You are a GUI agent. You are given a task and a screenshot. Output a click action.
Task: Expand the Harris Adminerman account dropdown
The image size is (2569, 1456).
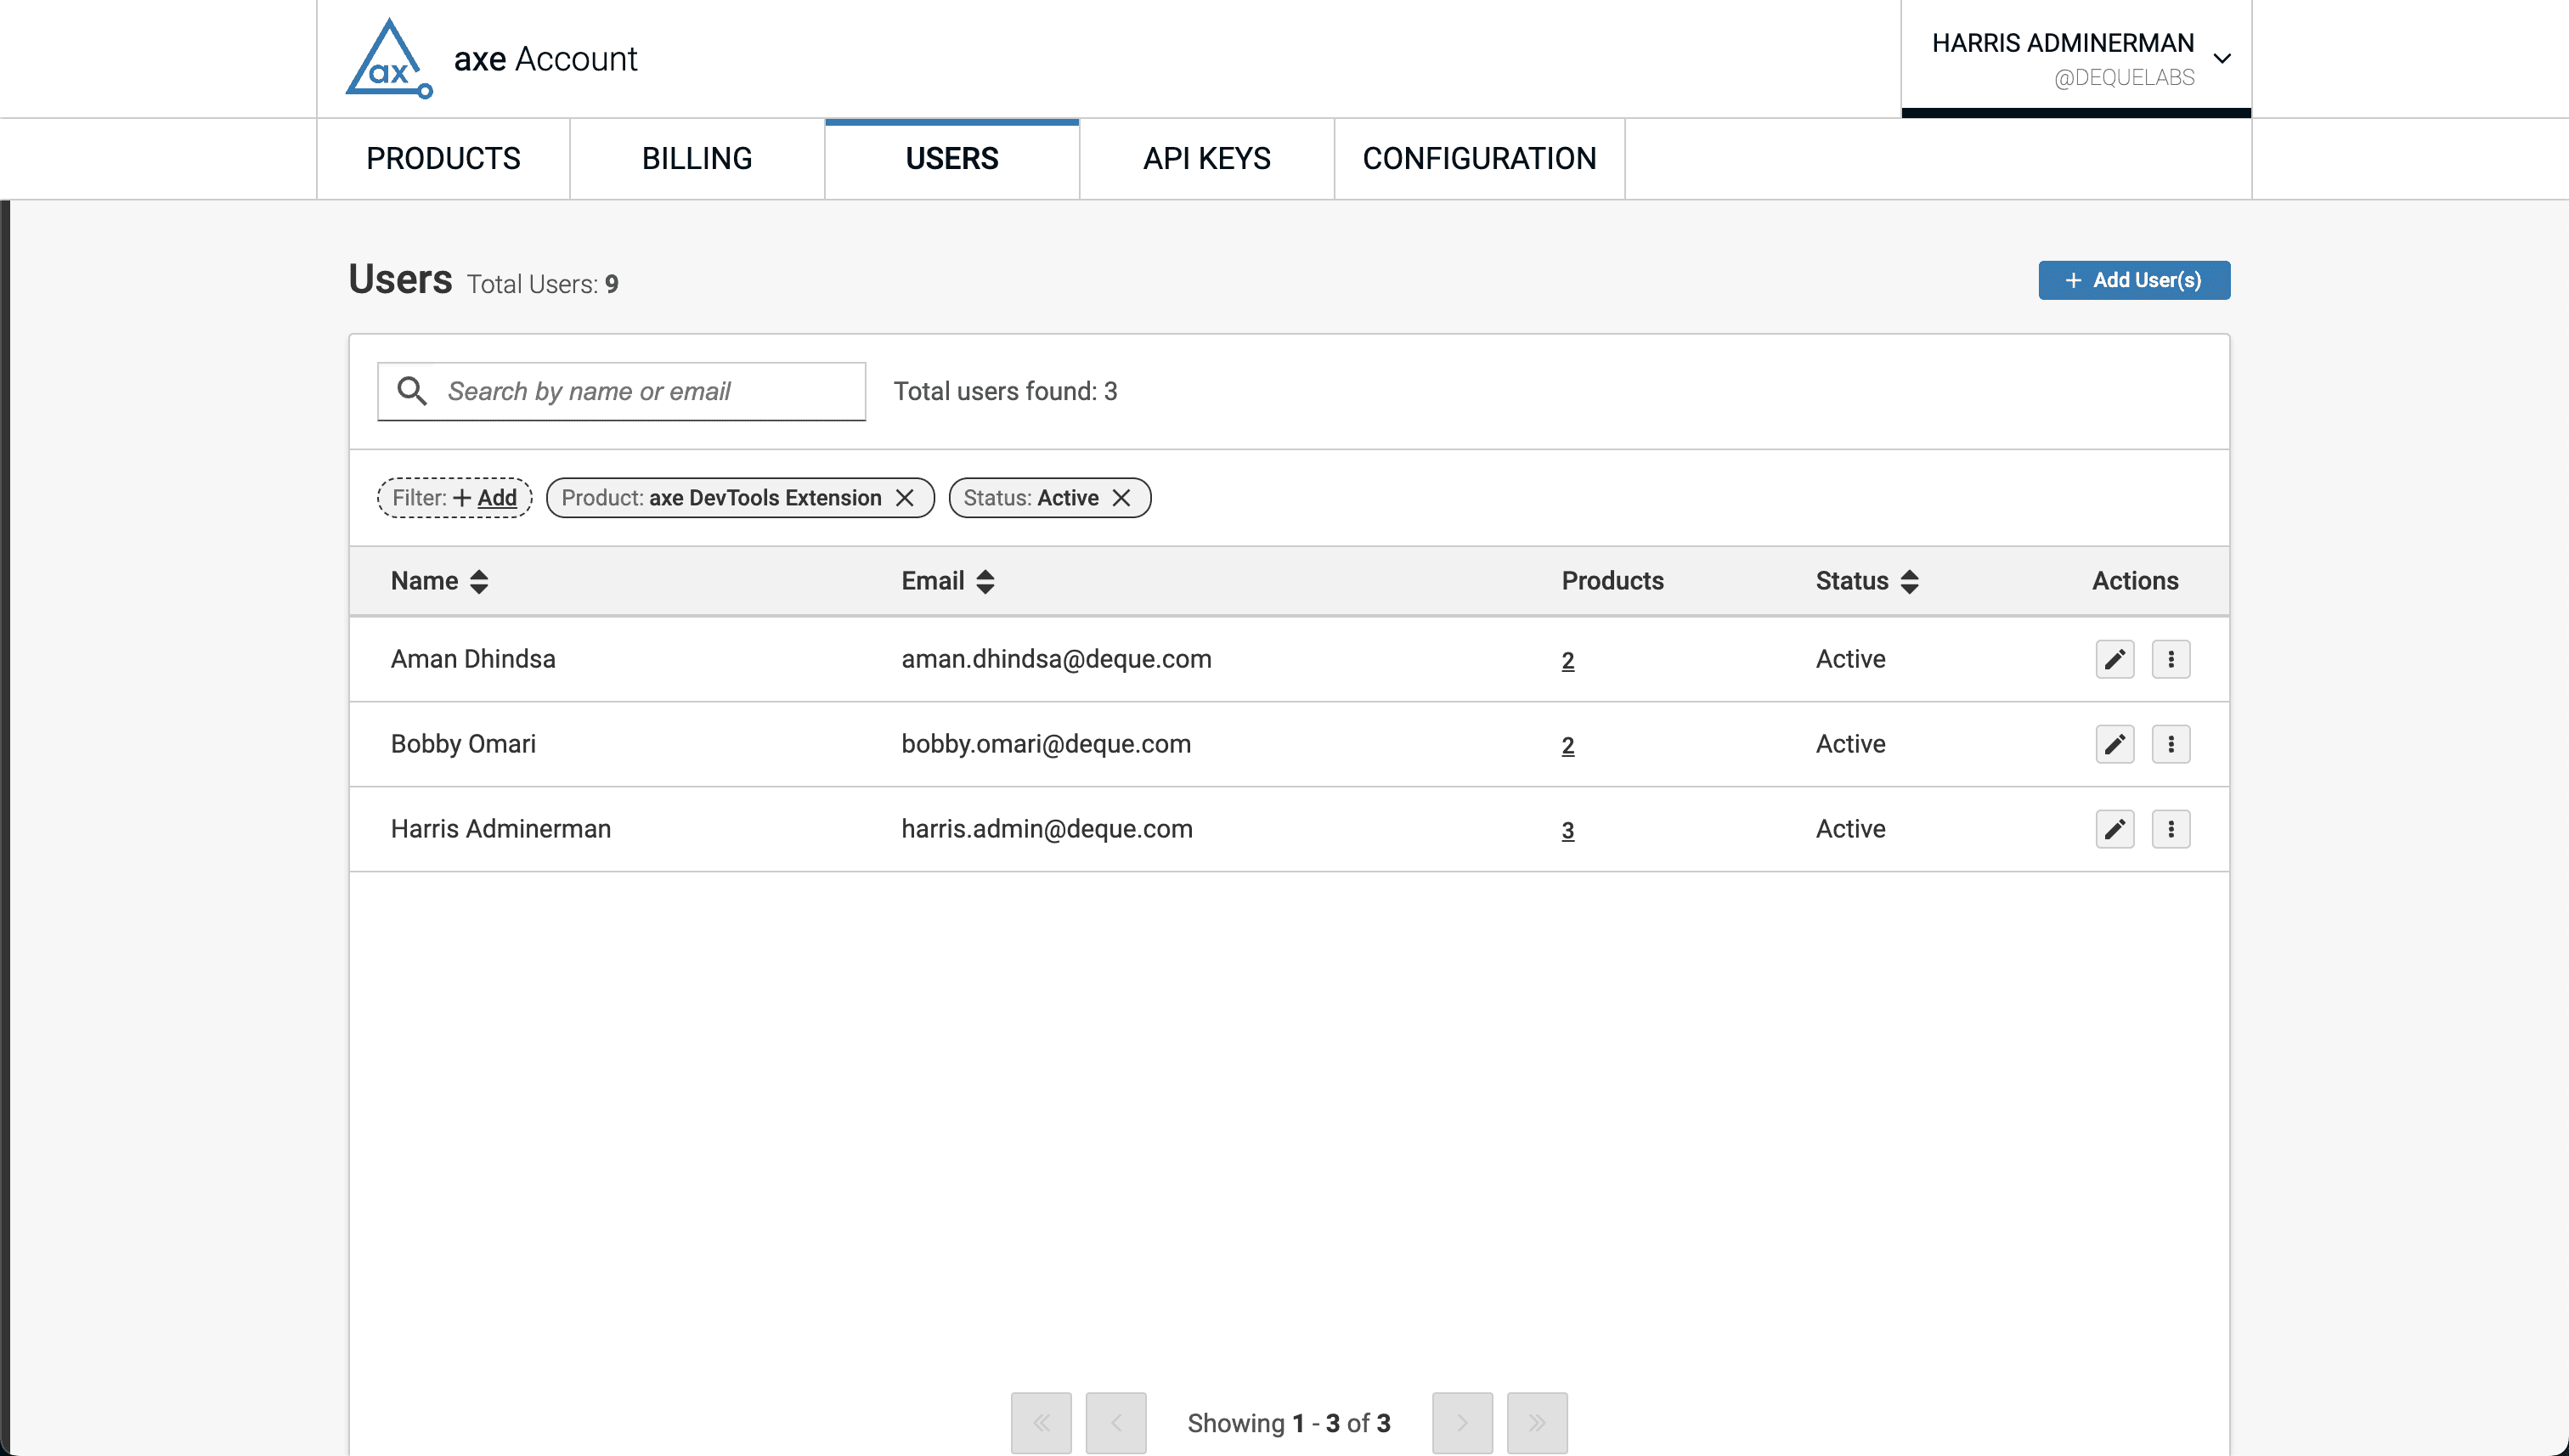[2222, 58]
